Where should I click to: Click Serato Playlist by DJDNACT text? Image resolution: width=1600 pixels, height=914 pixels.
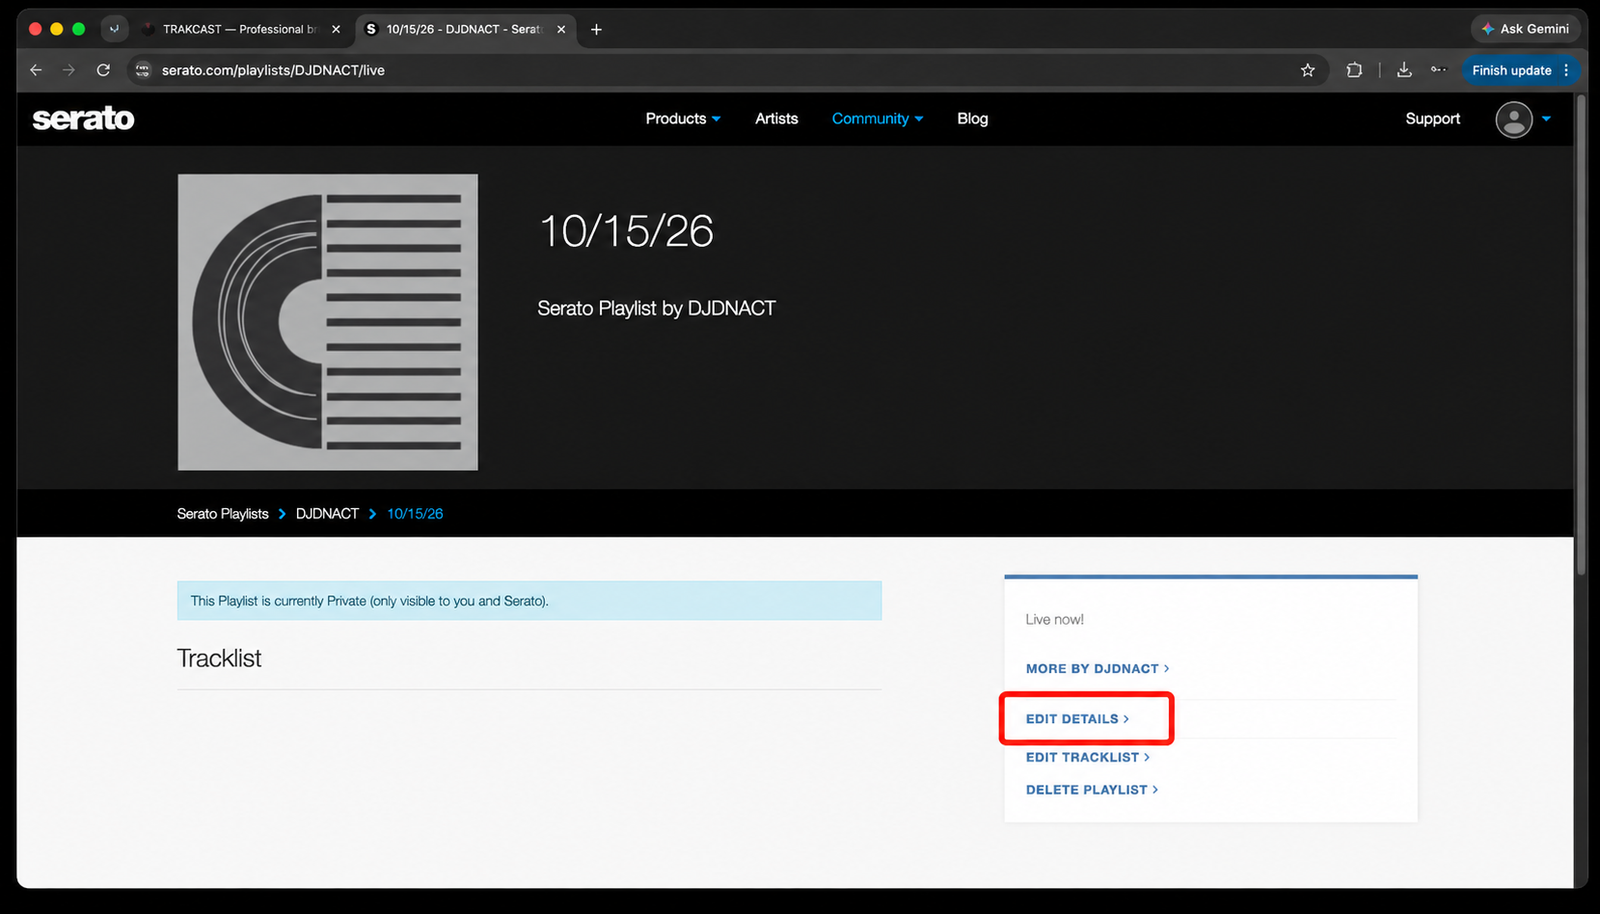(x=656, y=308)
